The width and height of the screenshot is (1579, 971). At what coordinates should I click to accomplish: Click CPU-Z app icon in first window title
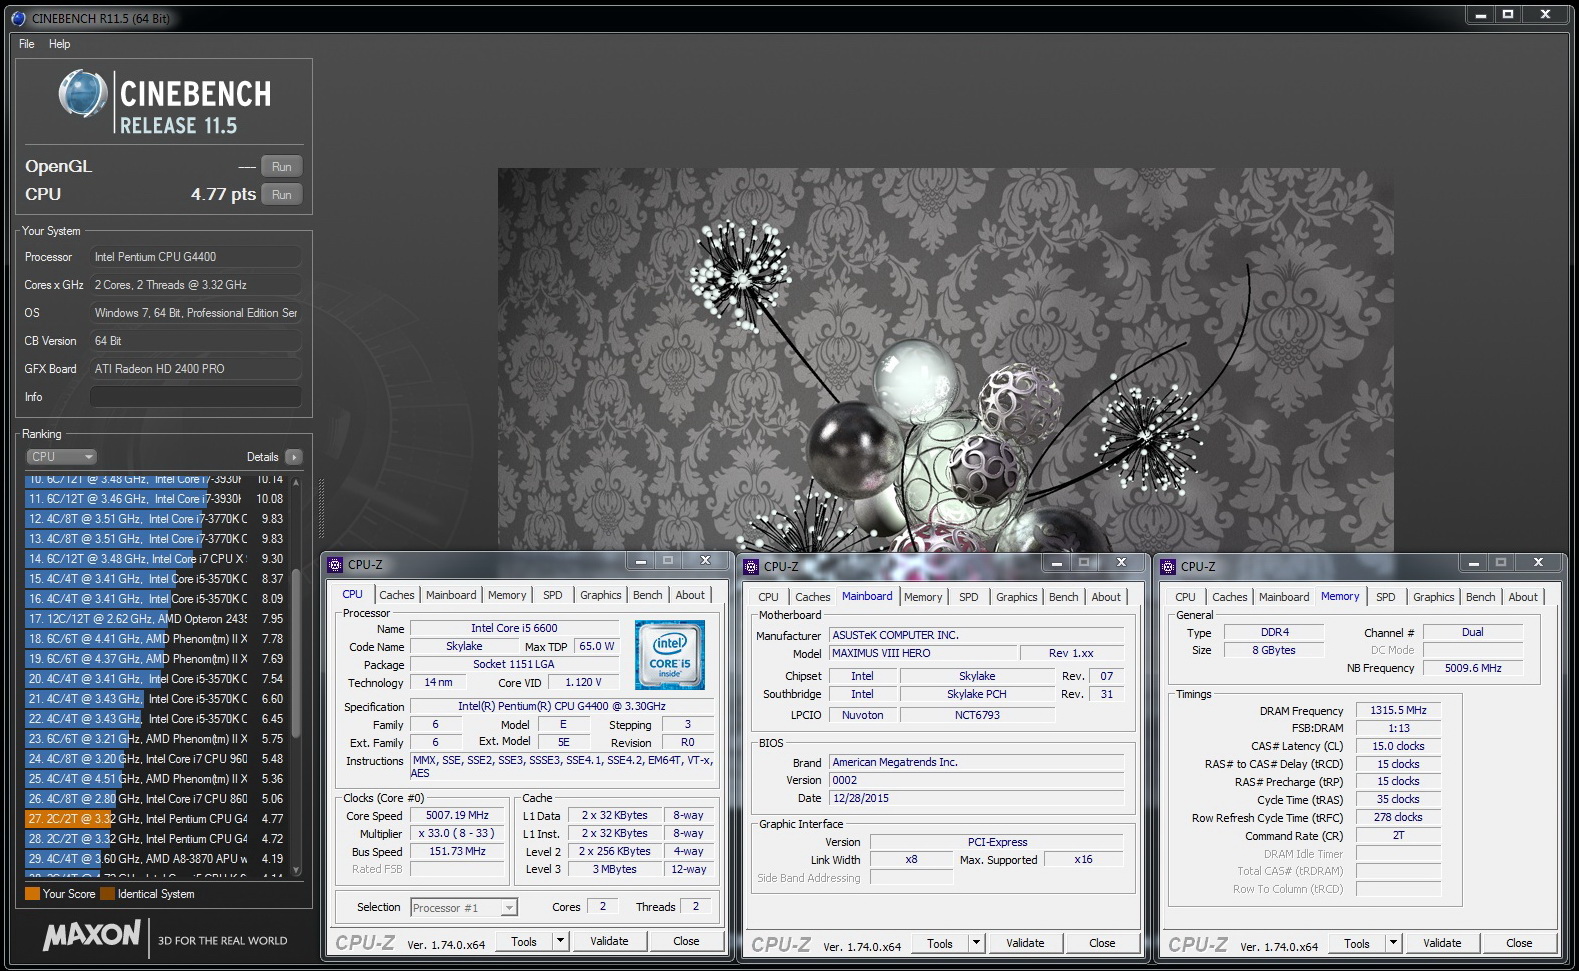click(336, 565)
